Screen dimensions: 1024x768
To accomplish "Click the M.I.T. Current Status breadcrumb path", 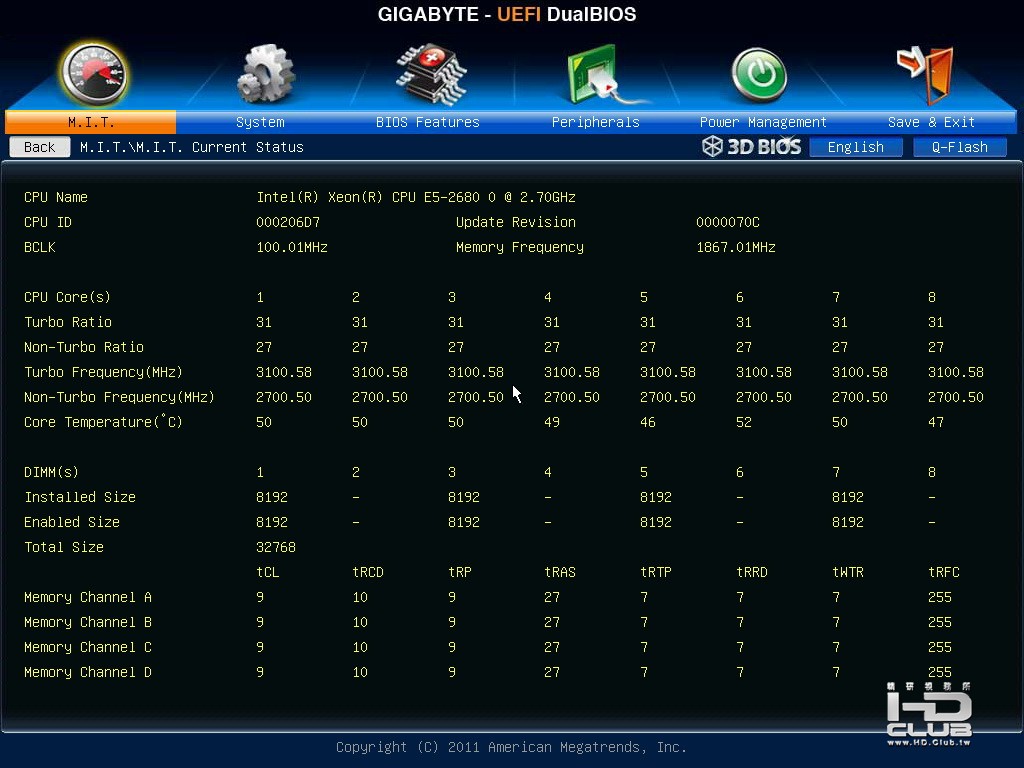I will [x=191, y=147].
